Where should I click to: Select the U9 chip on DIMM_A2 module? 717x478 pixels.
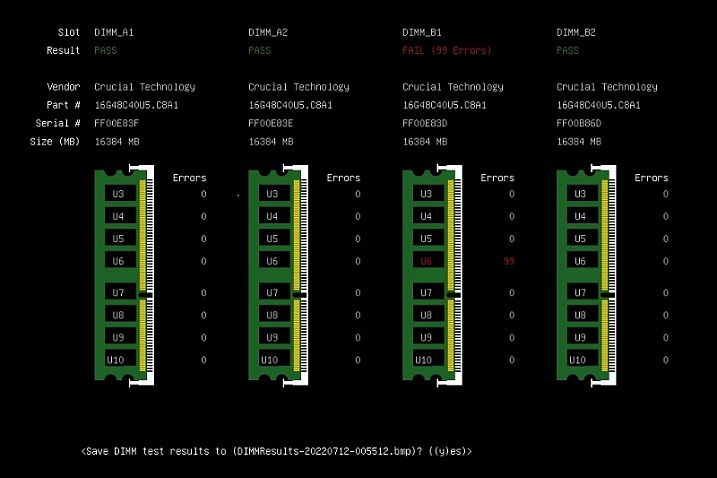(274, 337)
